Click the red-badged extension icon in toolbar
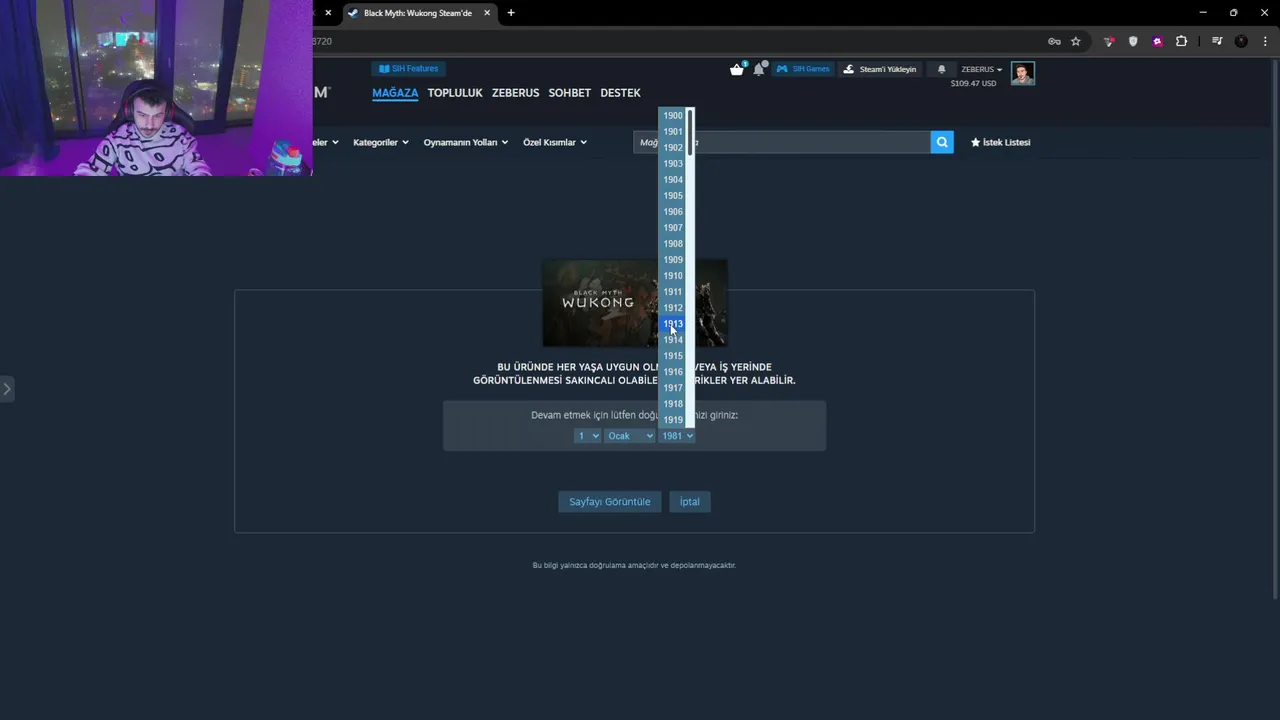Image resolution: width=1280 pixels, height=720 pixels. coord(1108,41)
